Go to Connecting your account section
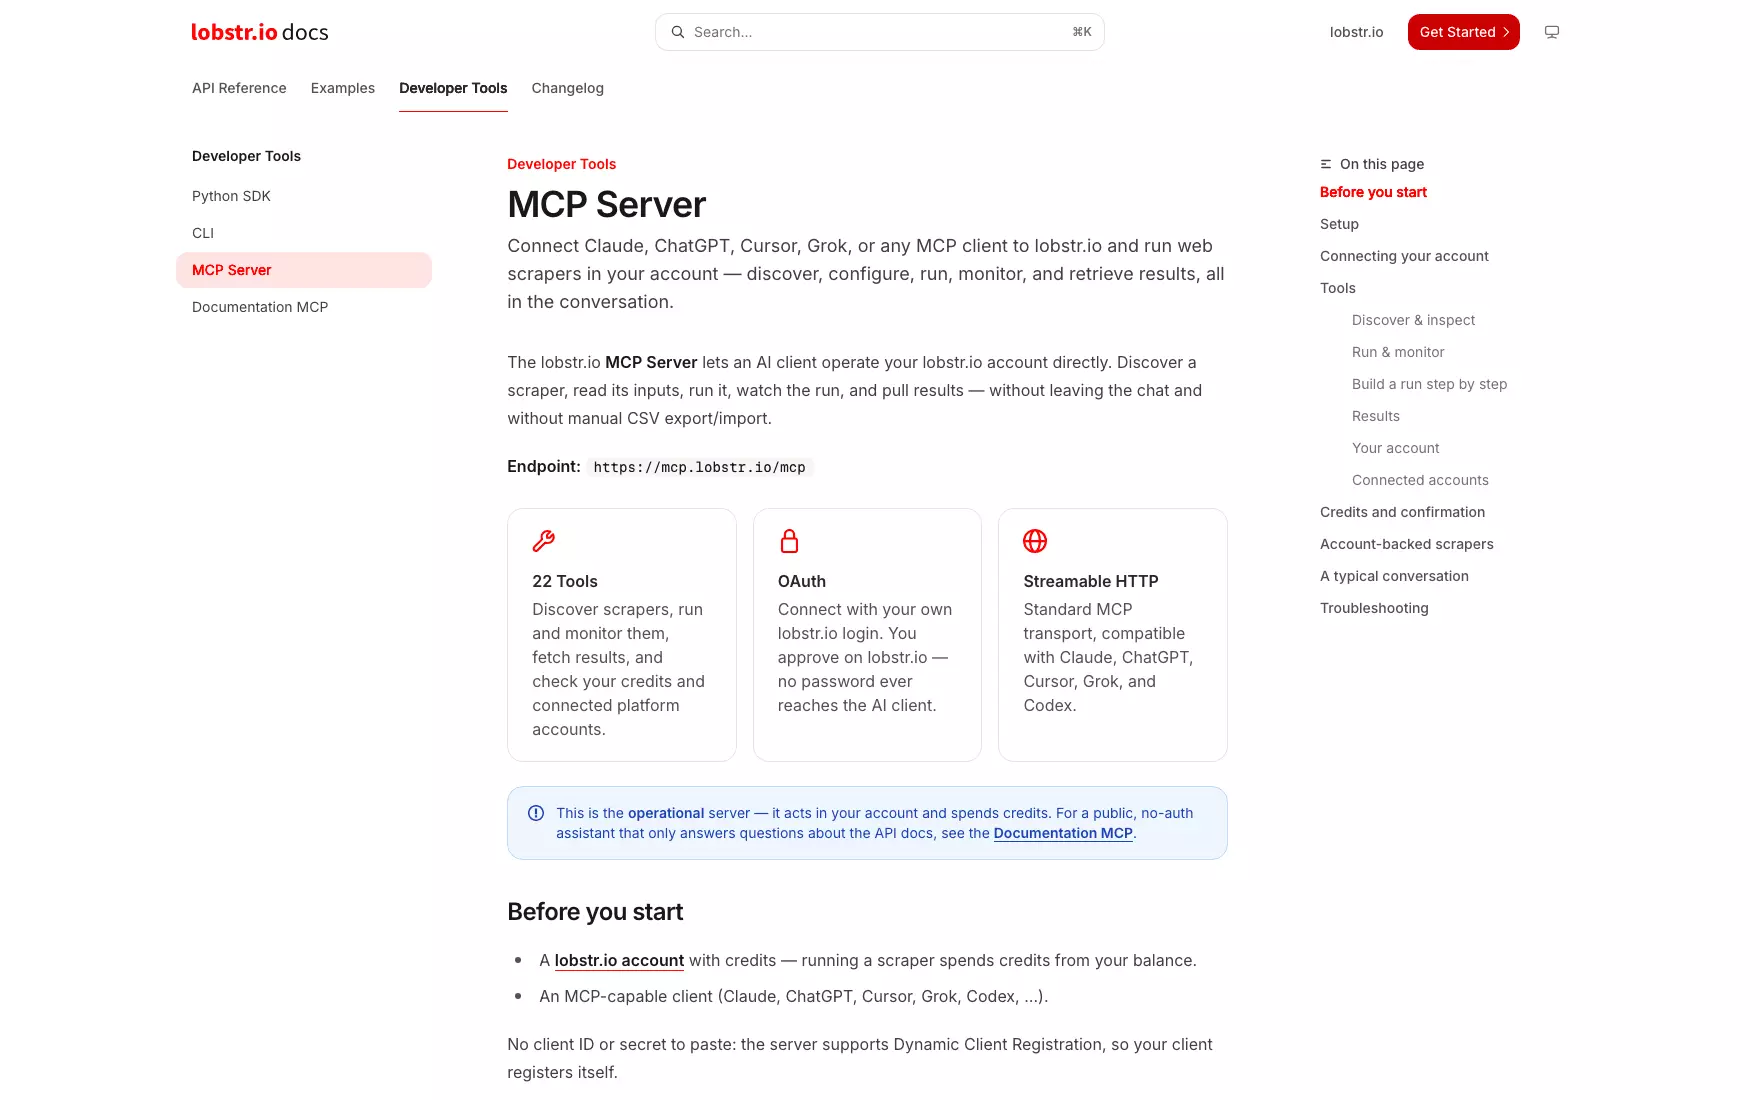1760x1100 pixels. (1404, 256)
